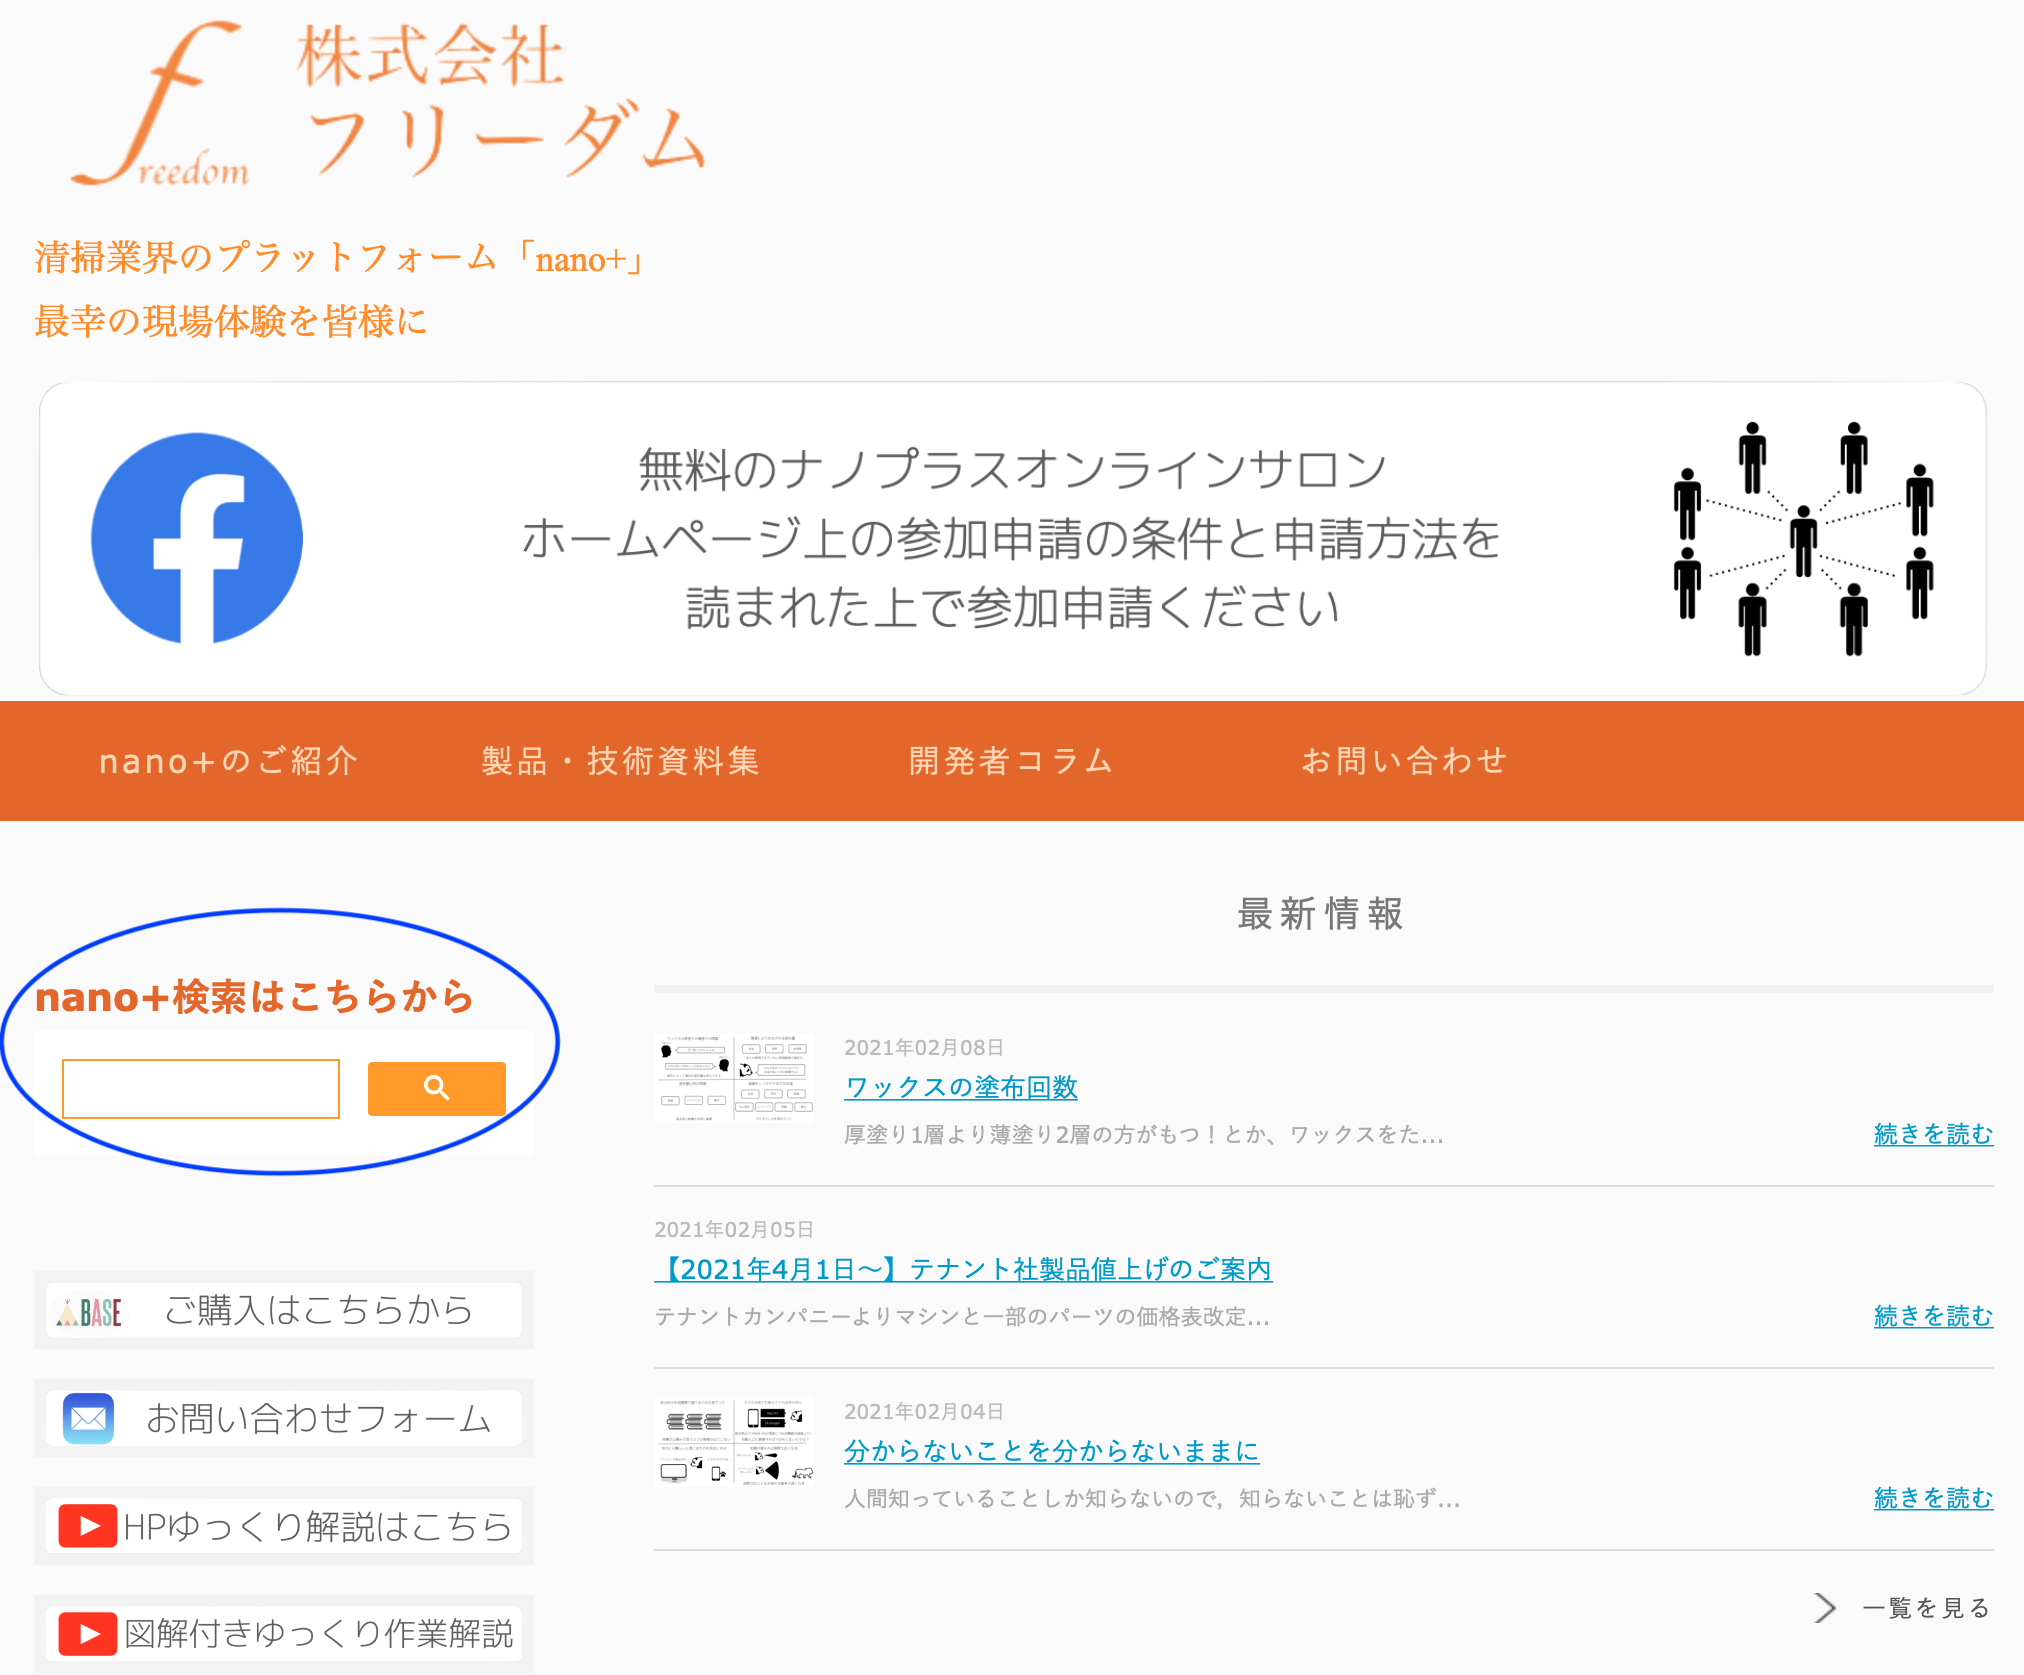Click the date 2021年02月08日
Viewport: 2024px width, 1675px height.
point(924,1047)
